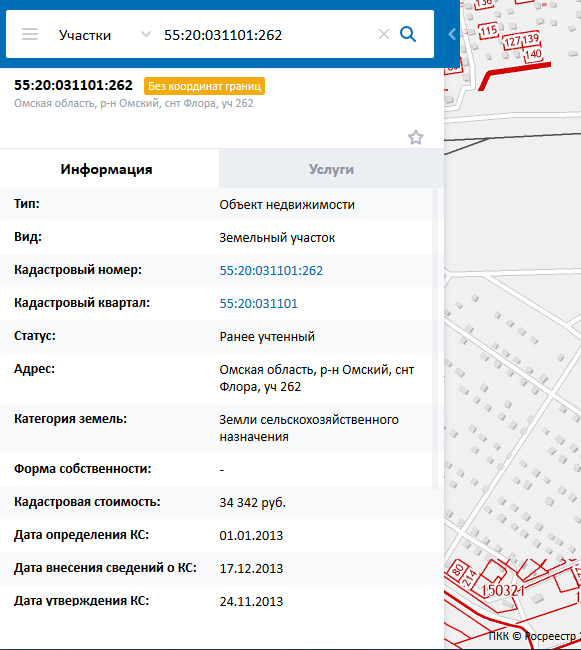This screenshot has width=581, height=650.
Task: Open dropdown arrow next to Участки
Action: (145, 34)
